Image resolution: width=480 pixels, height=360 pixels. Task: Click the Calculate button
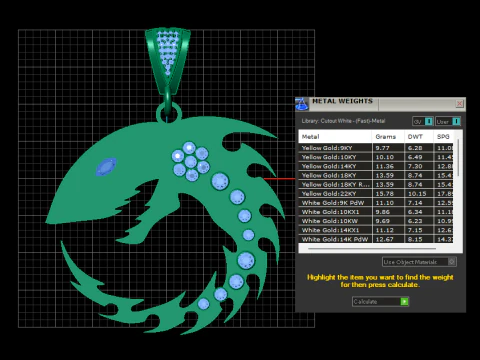[380, 302]
